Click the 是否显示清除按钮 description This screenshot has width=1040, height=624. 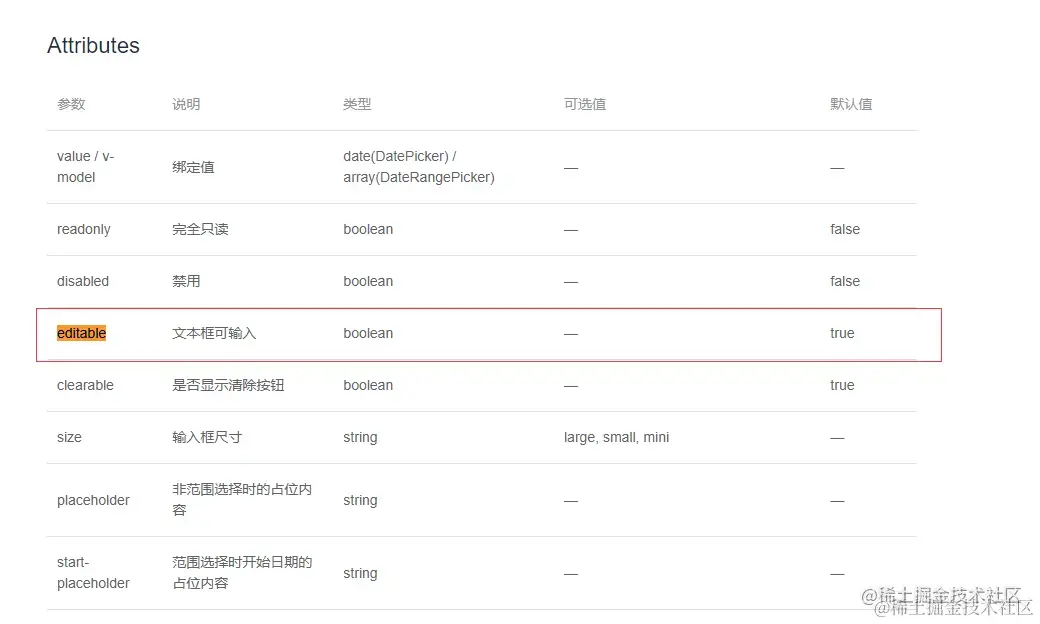click(x=228, y=385)
